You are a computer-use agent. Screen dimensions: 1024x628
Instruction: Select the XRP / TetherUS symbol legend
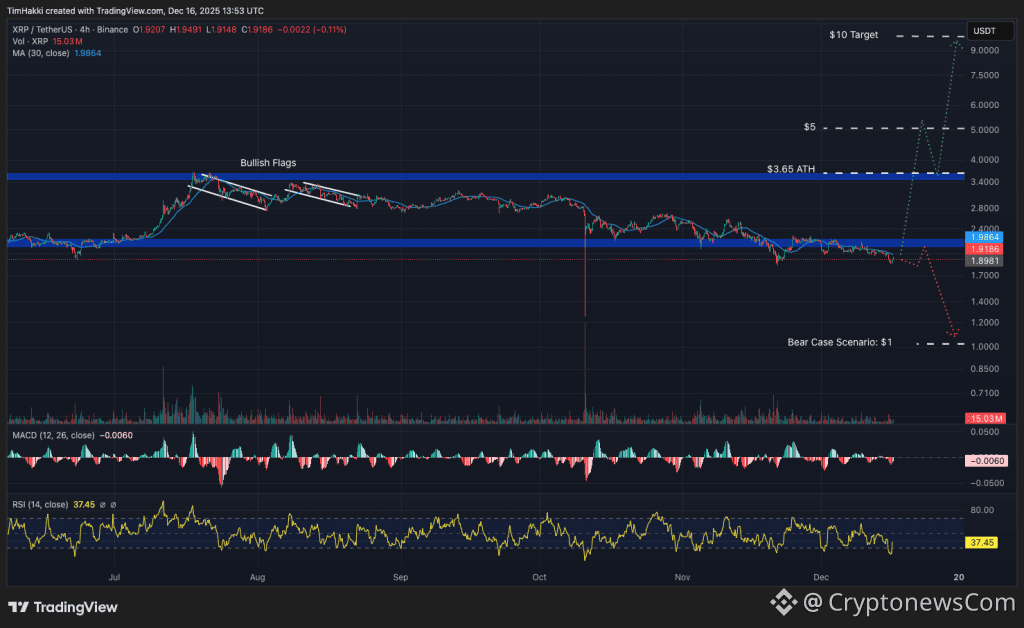point(70,29)
